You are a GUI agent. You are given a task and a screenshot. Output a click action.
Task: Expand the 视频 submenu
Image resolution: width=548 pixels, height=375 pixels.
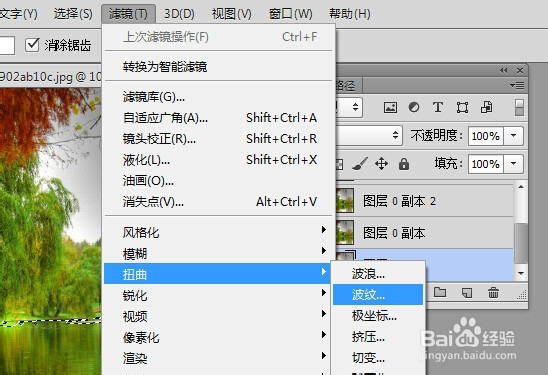click(218, 316)
